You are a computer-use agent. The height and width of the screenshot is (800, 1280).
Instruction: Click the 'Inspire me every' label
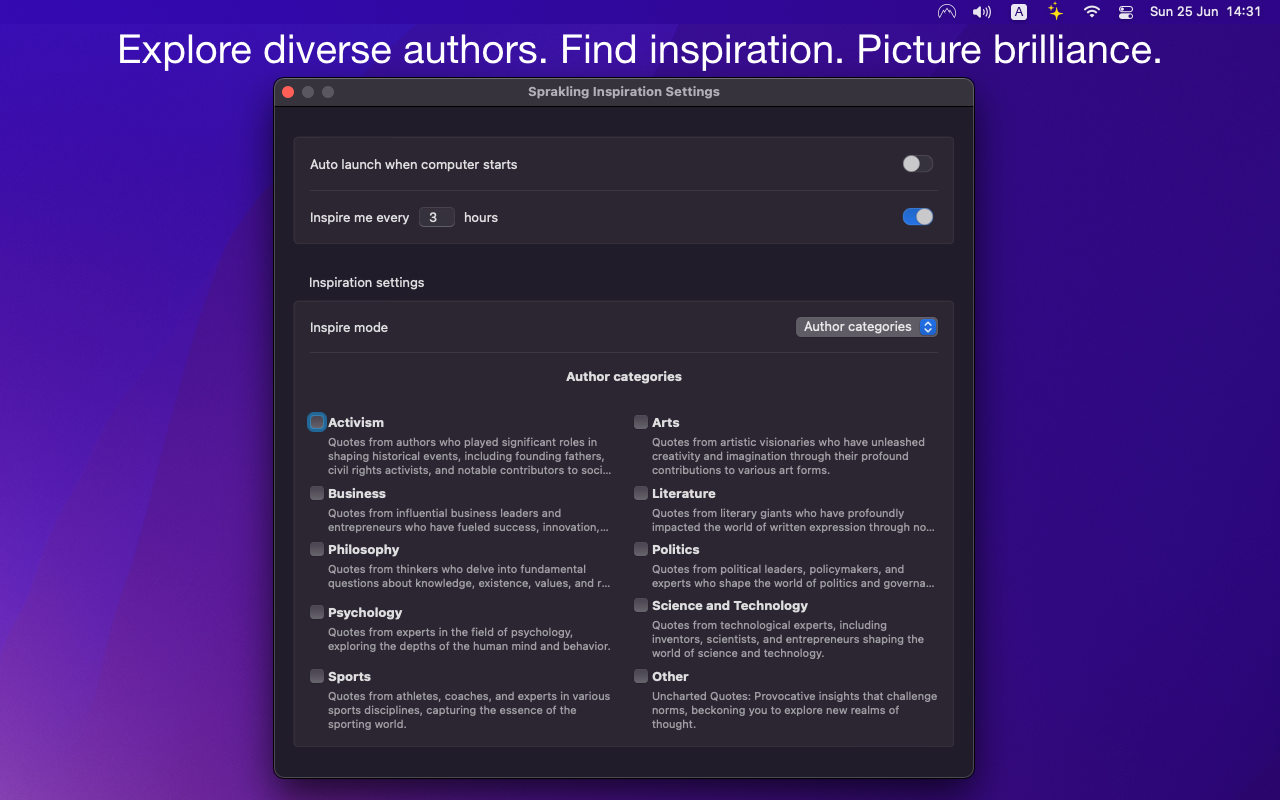pos(359,217)
